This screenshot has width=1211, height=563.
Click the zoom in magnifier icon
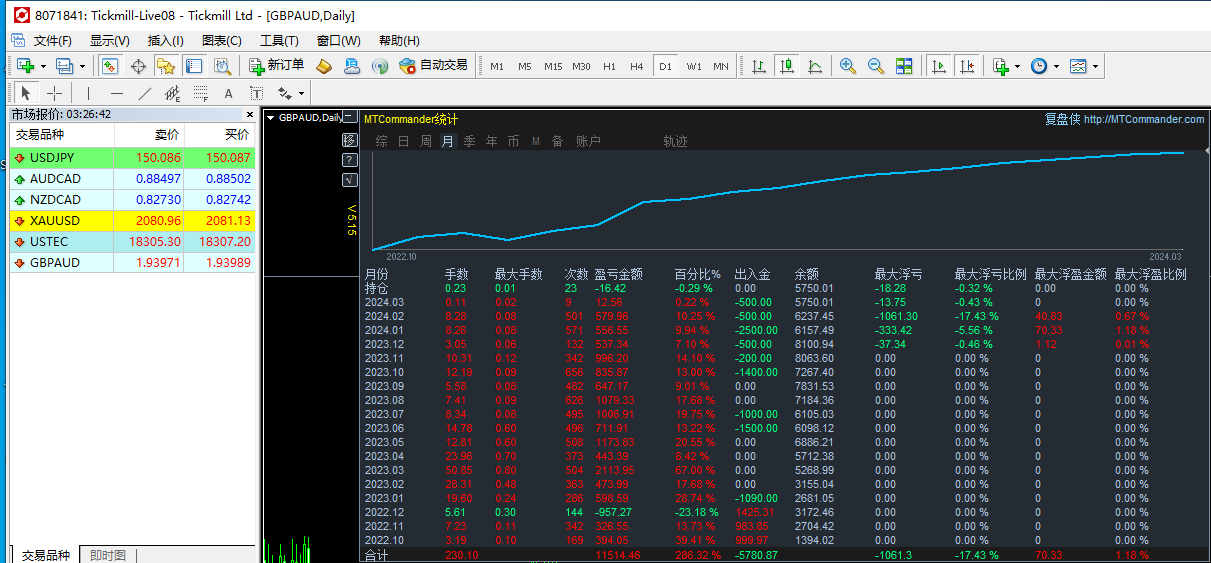tap(848, 66)
